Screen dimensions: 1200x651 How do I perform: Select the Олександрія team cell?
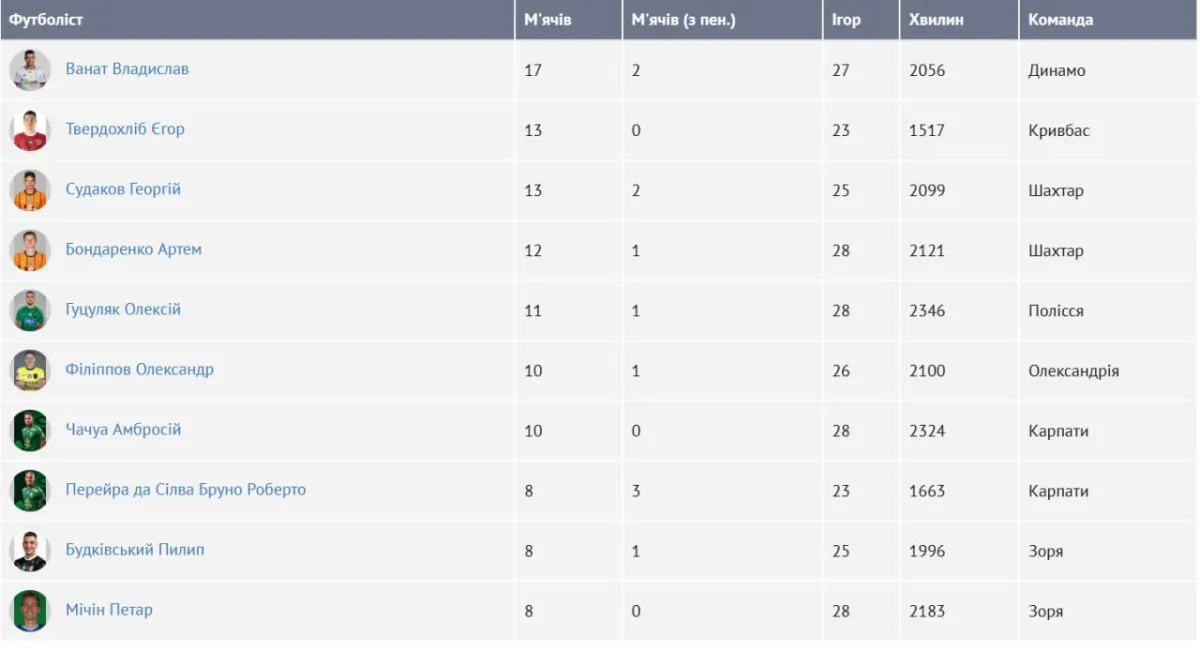(x=1074, y=371)
